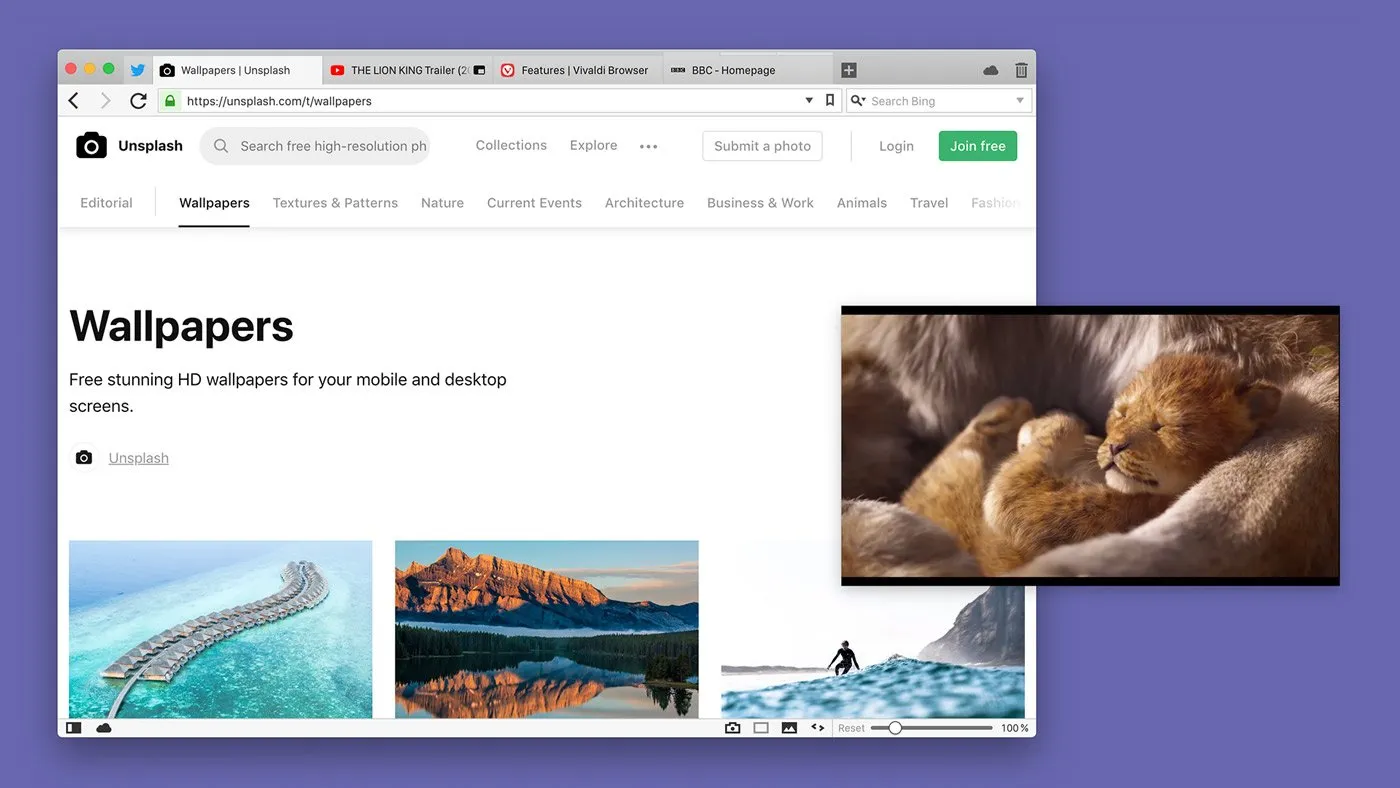Open the closed tabs trash icon
Image resolution: width=1400 pixels, height=788 pixels.
1021,70
